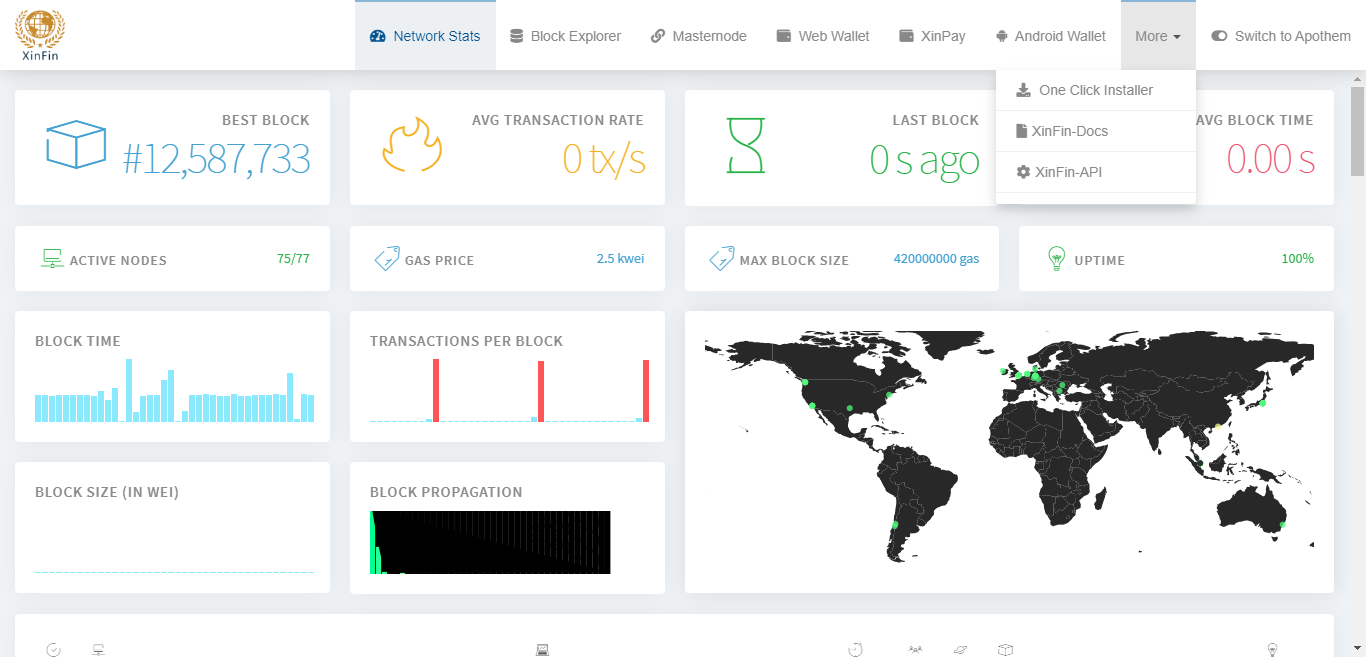The width and height of the screenshot is (1366, 657).
Task: Open the Web Wallet link
Action: (822, 36)
